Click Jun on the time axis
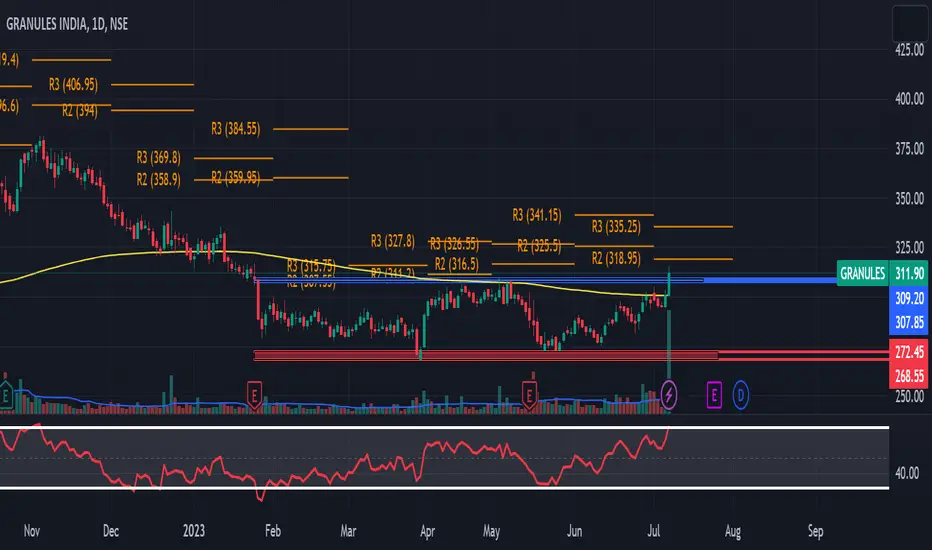932x550 pixels. [x=574, y=531]
